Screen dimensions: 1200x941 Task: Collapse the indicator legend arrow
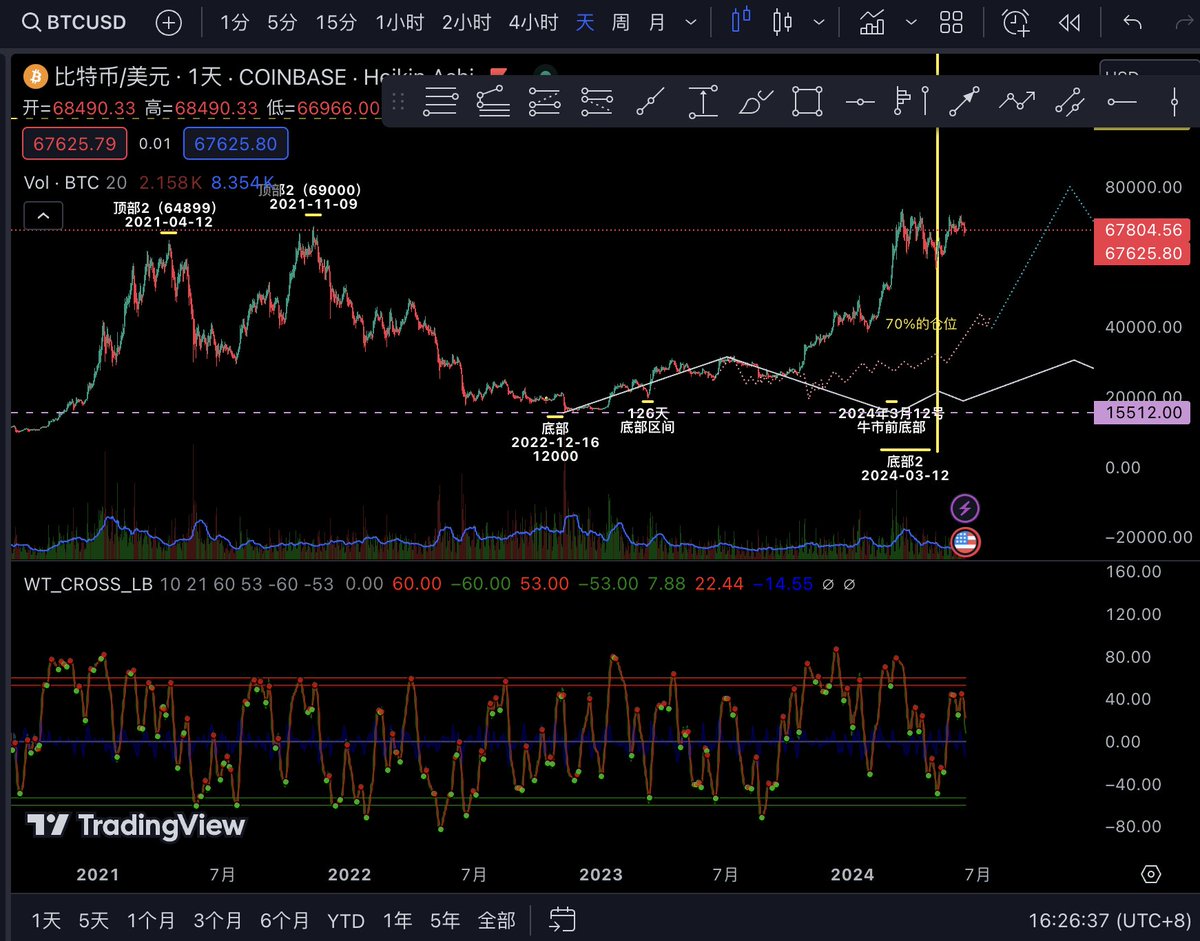[x=42, y=214]
